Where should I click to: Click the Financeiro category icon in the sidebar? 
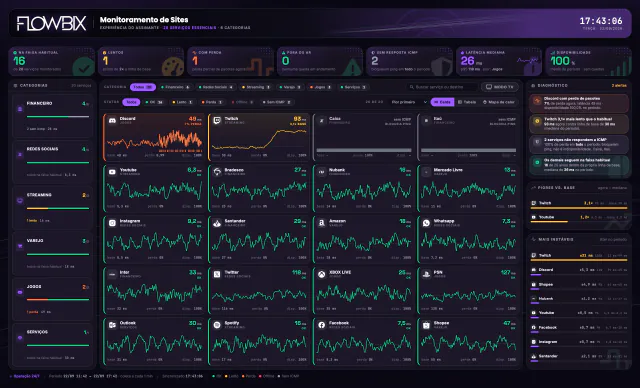point(20,109)
